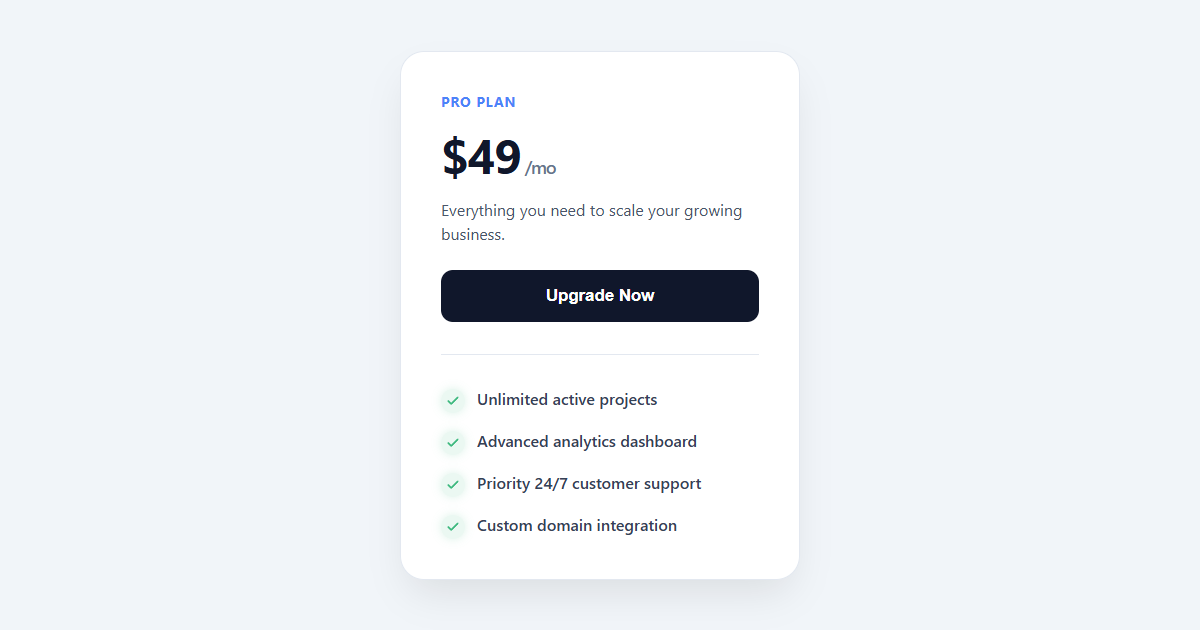Screen dimensions: 1200x630
Task: Select the Unlimited active projects feature text
Action: click(567, 400)
